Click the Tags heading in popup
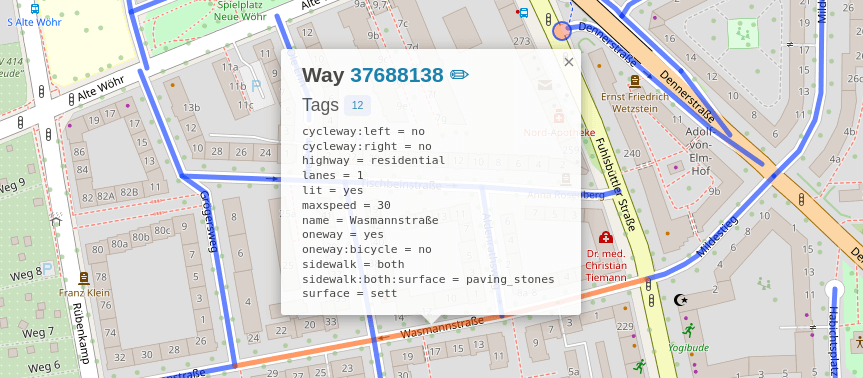The image size is (863, 378). pos(320,105)
